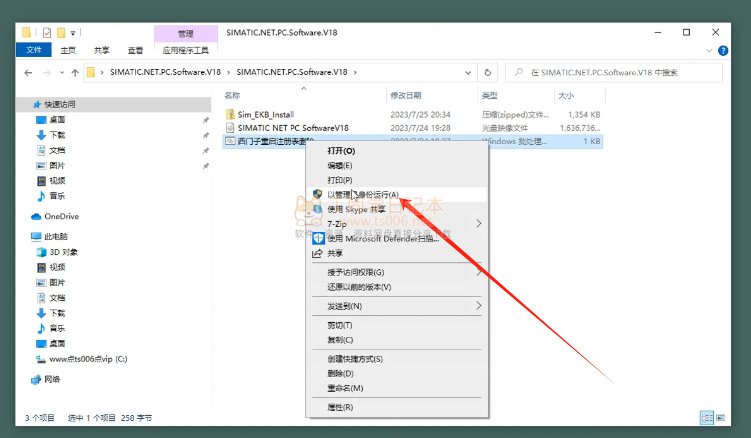Open 音乐 under quick access
Image resolution: width=751 pixels, height=438 pixels.
[x=57, y=196]
